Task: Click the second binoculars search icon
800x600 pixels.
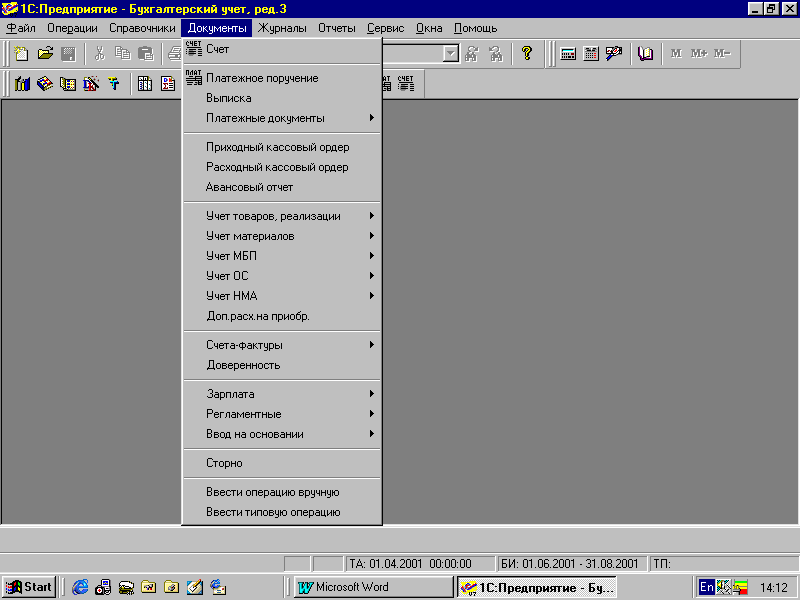Action: [495, 54]
